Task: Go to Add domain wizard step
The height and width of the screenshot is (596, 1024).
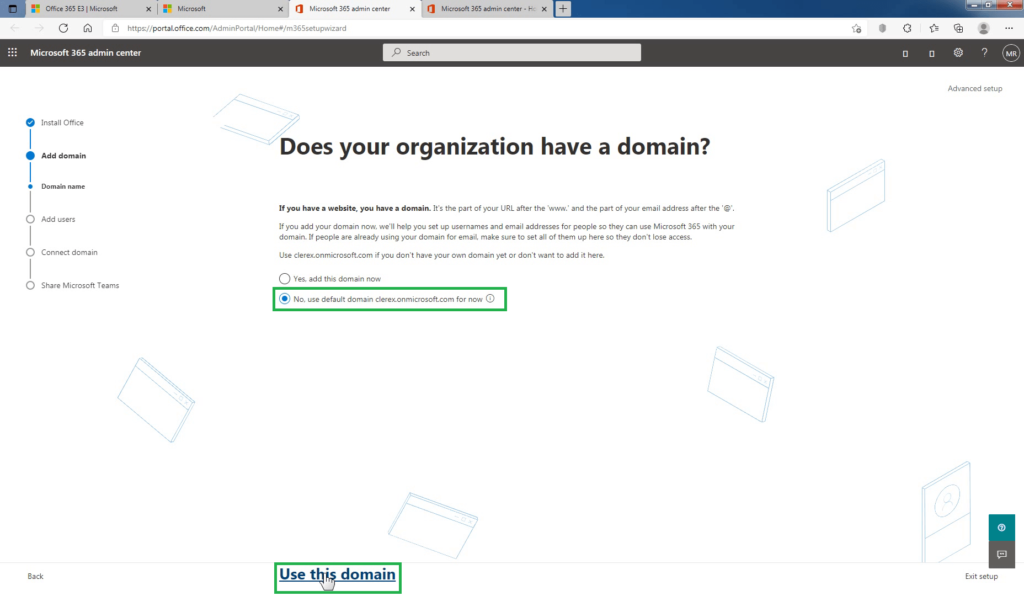Action: coord(63,156)
